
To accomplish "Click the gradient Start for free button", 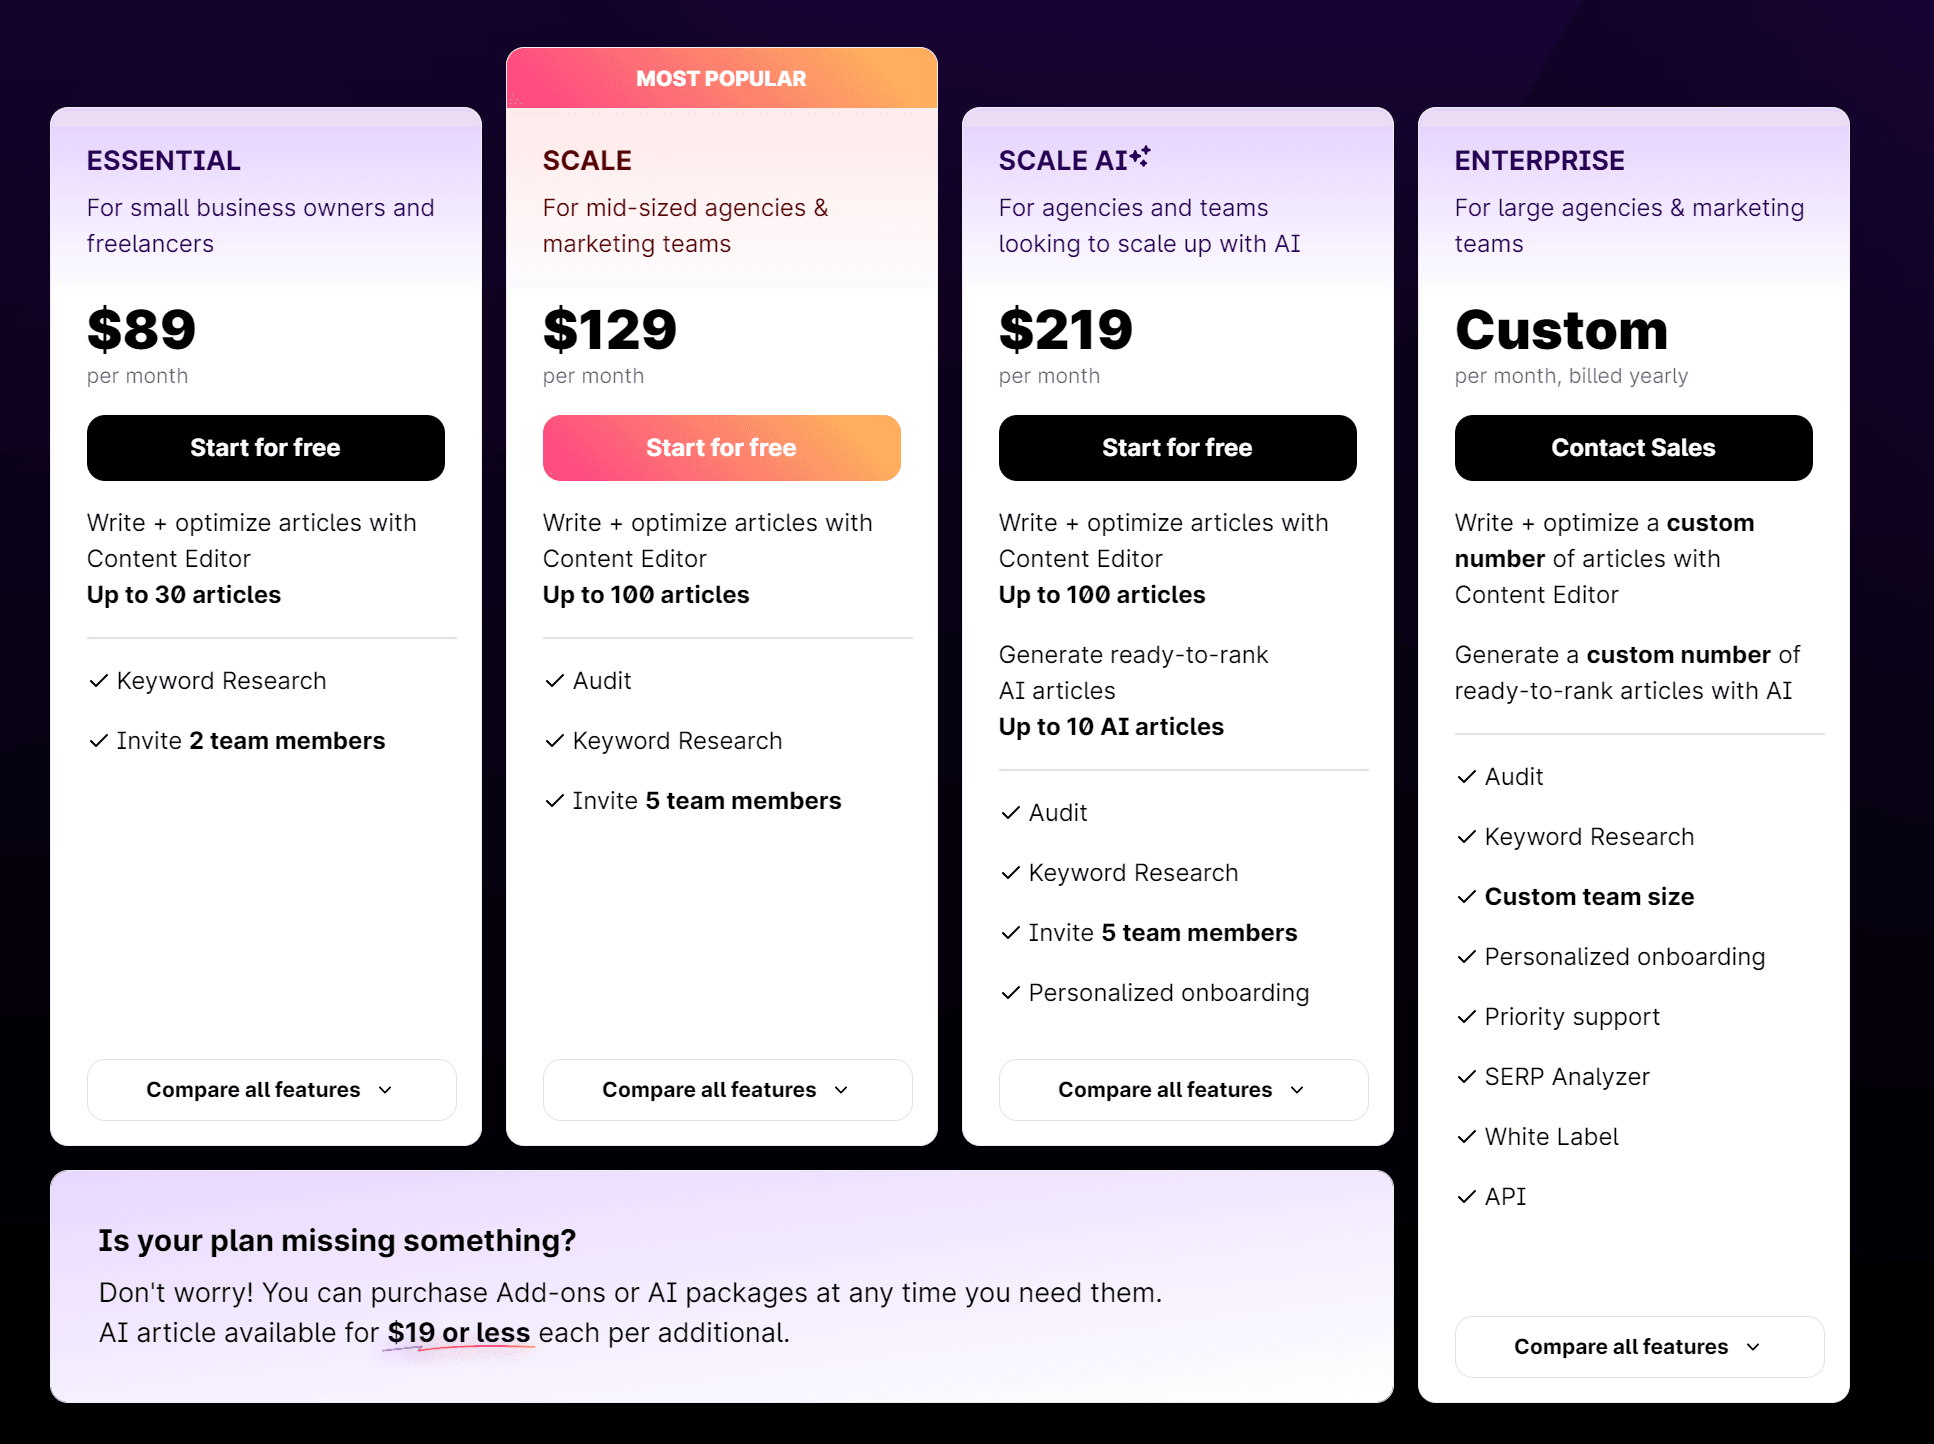I will point(721,448).
